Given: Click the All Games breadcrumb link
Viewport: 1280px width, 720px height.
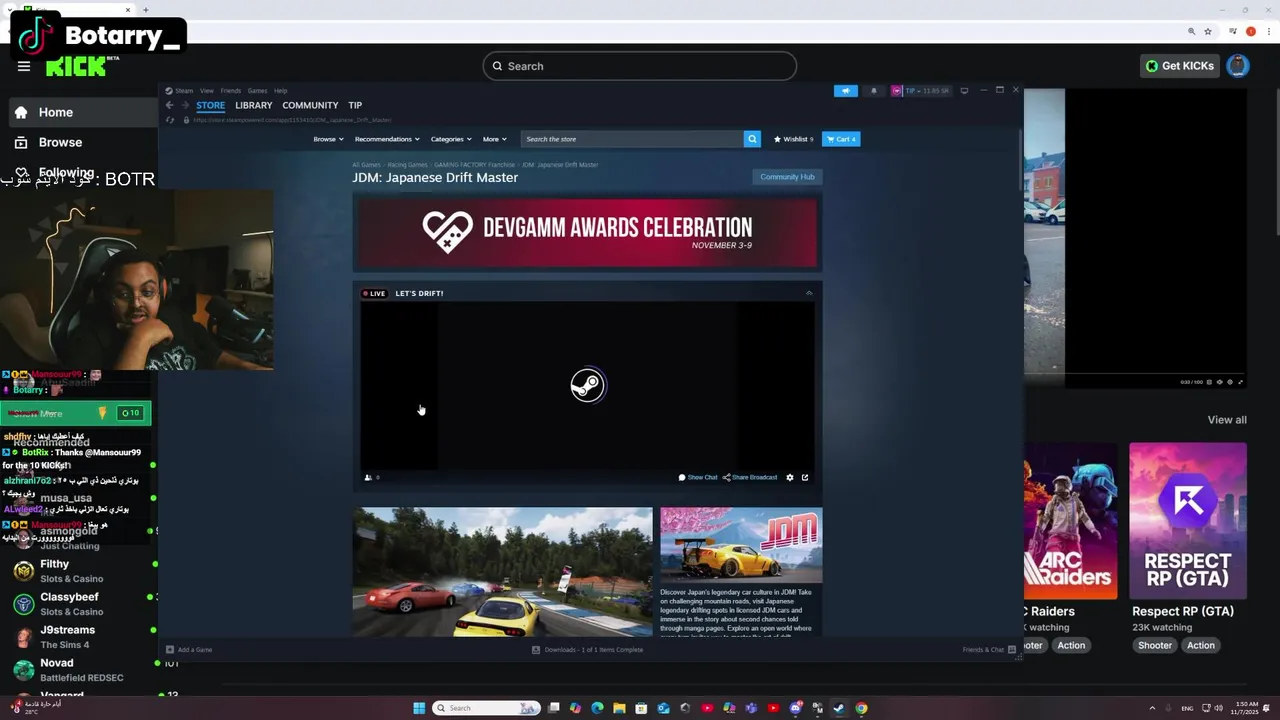Looking at the screenshot, I should (366, 164).
